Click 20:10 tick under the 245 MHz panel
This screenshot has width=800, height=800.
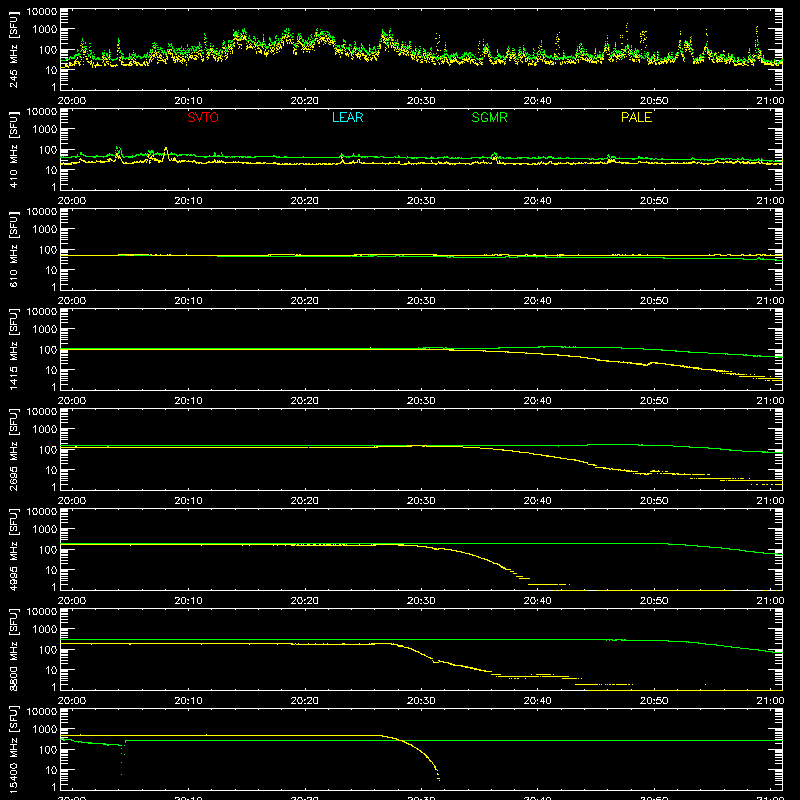[188, 101]
